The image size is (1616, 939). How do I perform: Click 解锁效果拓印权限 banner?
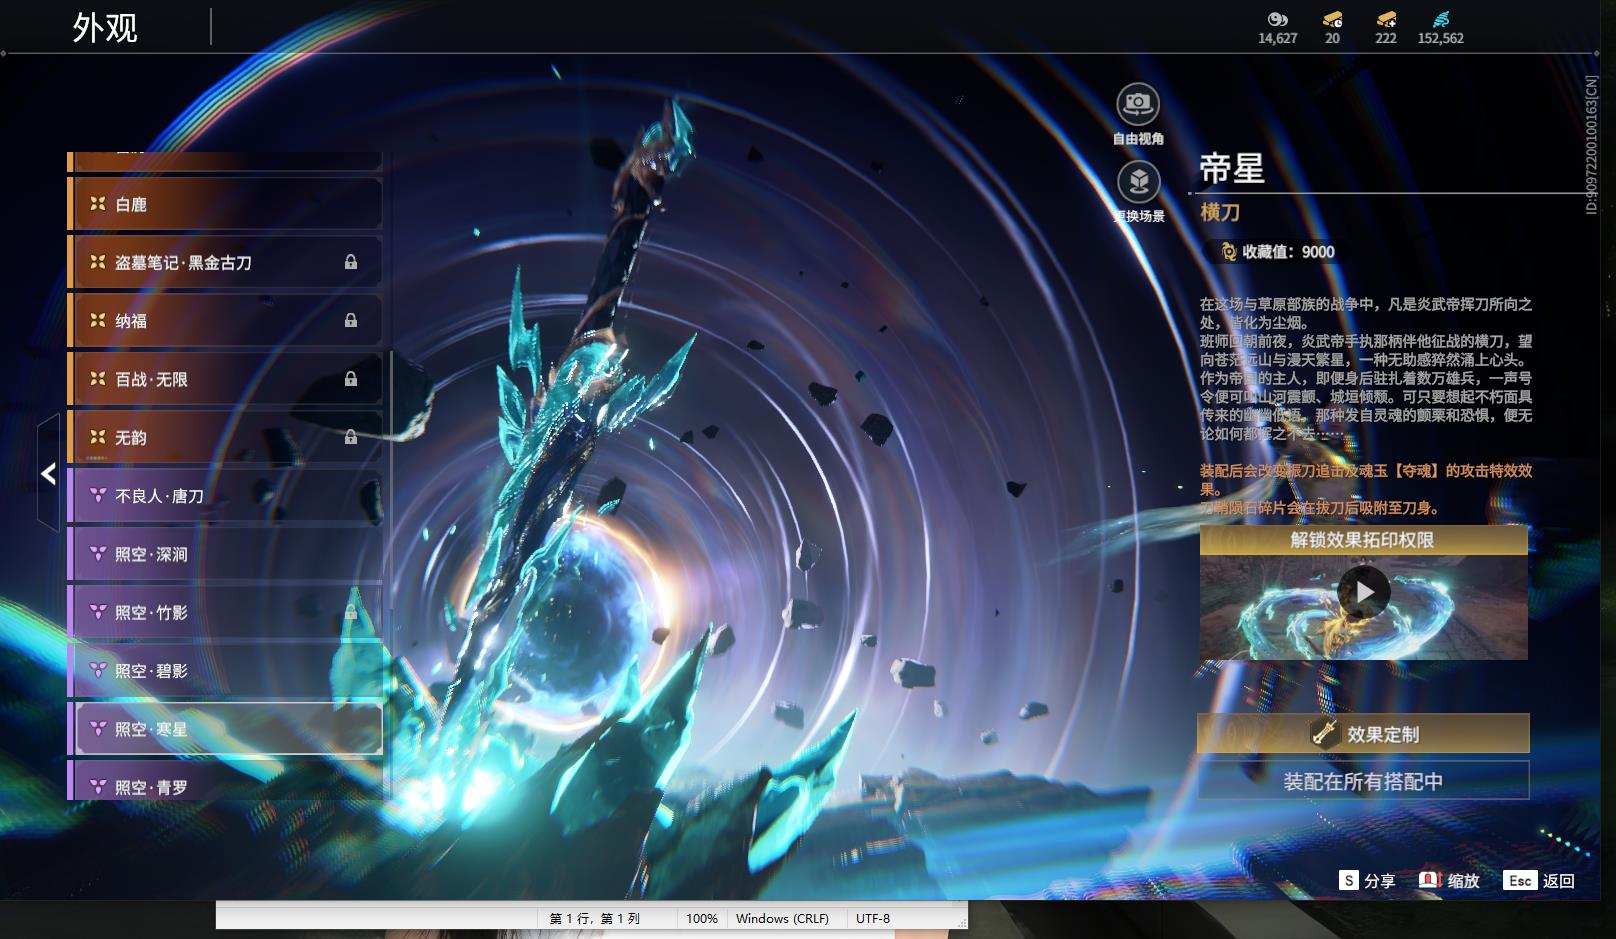tap(1363, 540)
